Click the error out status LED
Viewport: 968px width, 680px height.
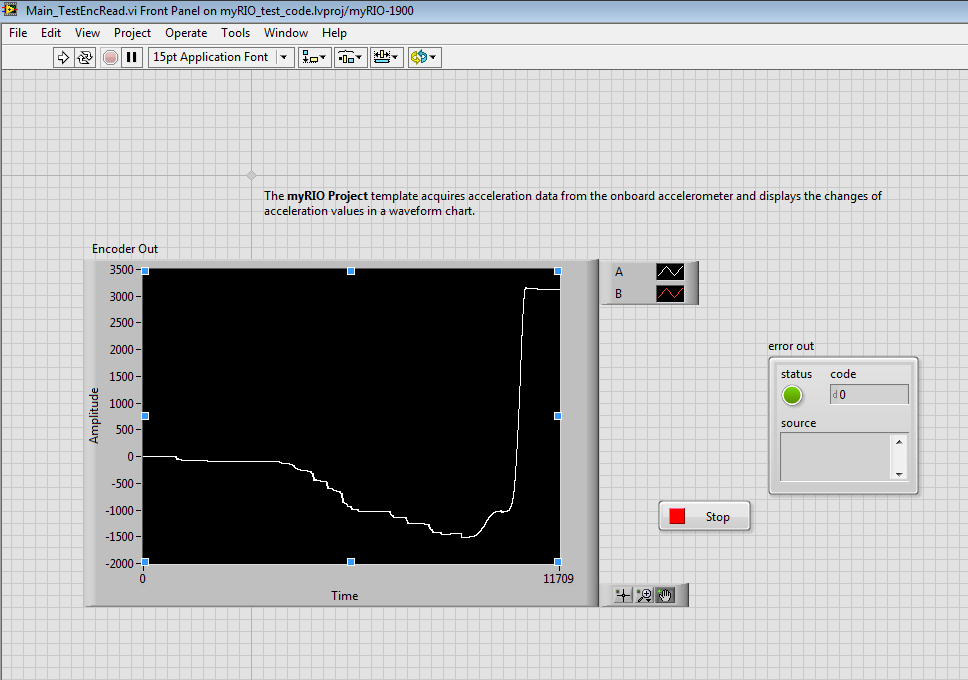click(x=792, y=395)
